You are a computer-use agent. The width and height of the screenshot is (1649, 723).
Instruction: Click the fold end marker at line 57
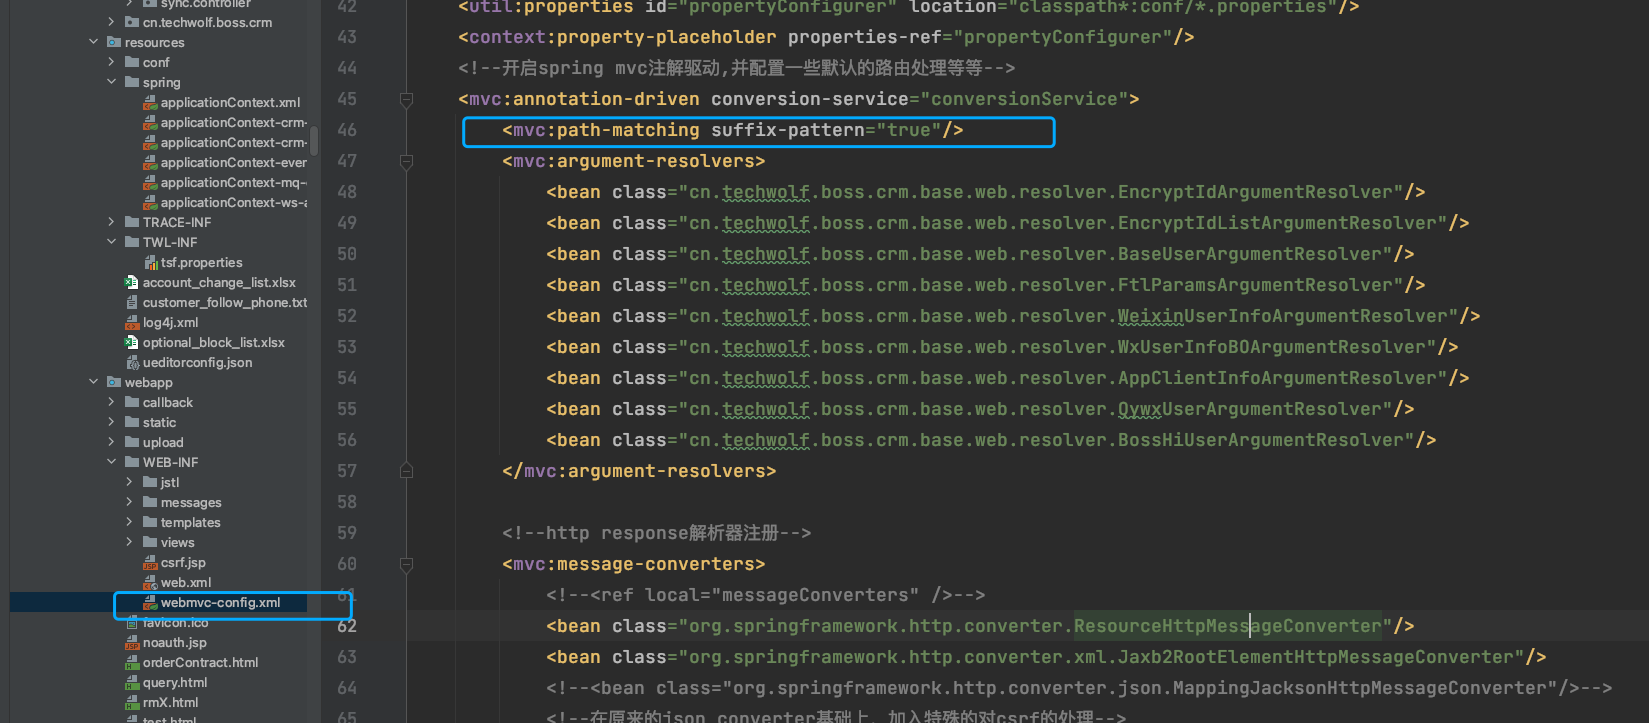(406, 470)
